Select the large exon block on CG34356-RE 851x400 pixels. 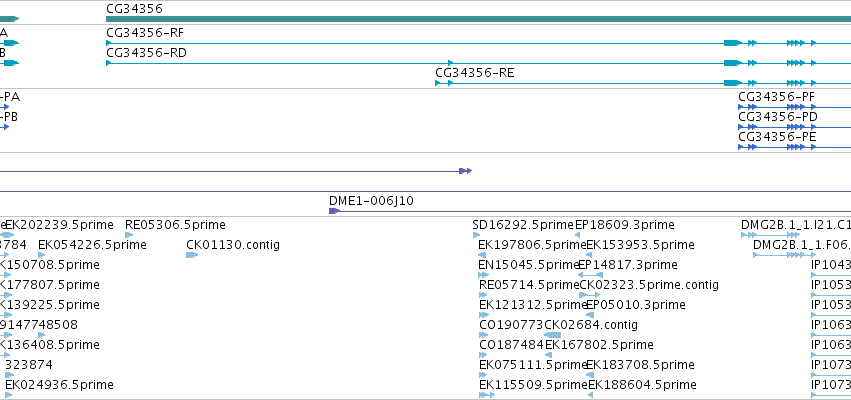[732, 83]
